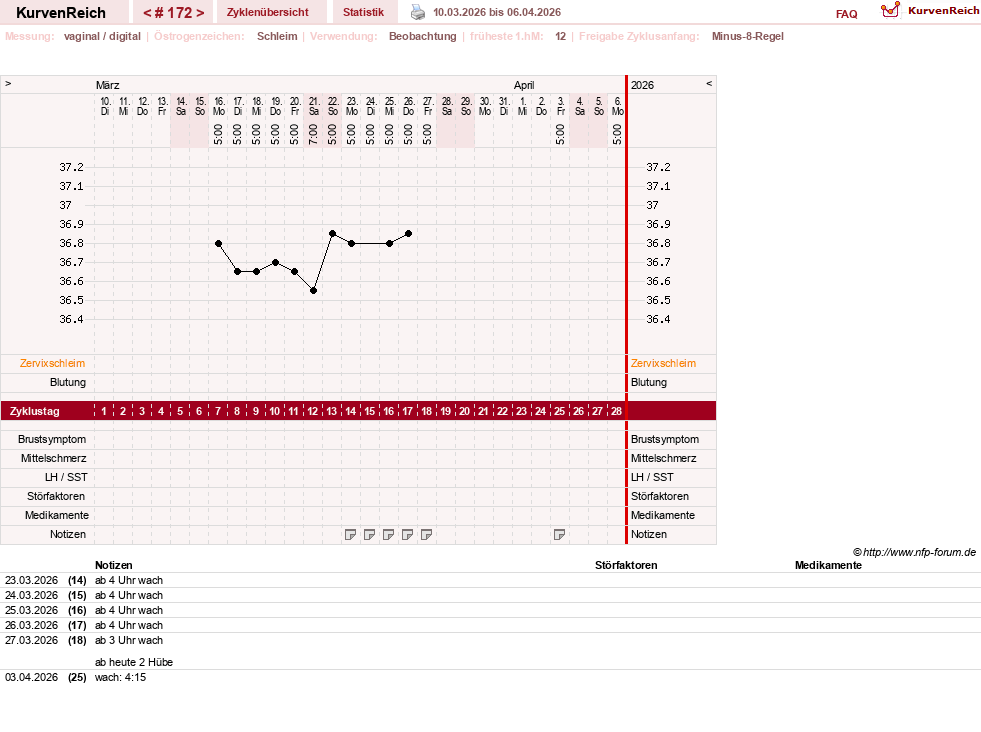The image size is (981, 732).
Task: Click the right arrow expander beside 2026
Action: click(x=709, y=83)
